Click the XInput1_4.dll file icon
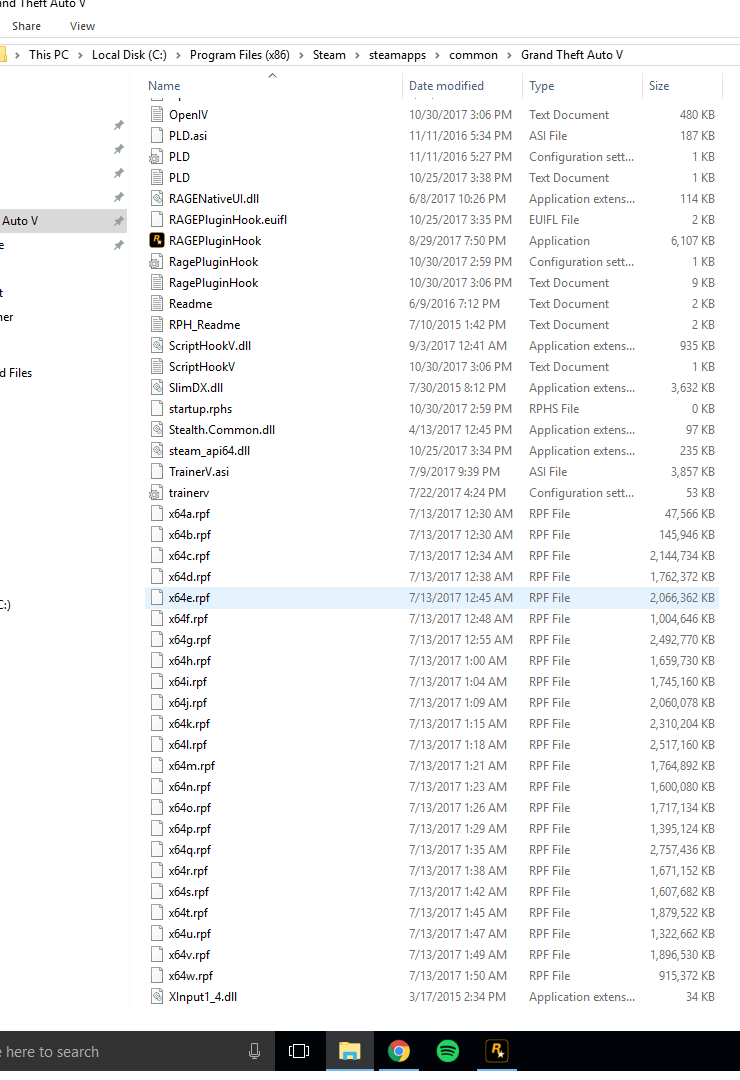Image resolution: width=740 pixels, height=1080 pixels. click(157, 997)
